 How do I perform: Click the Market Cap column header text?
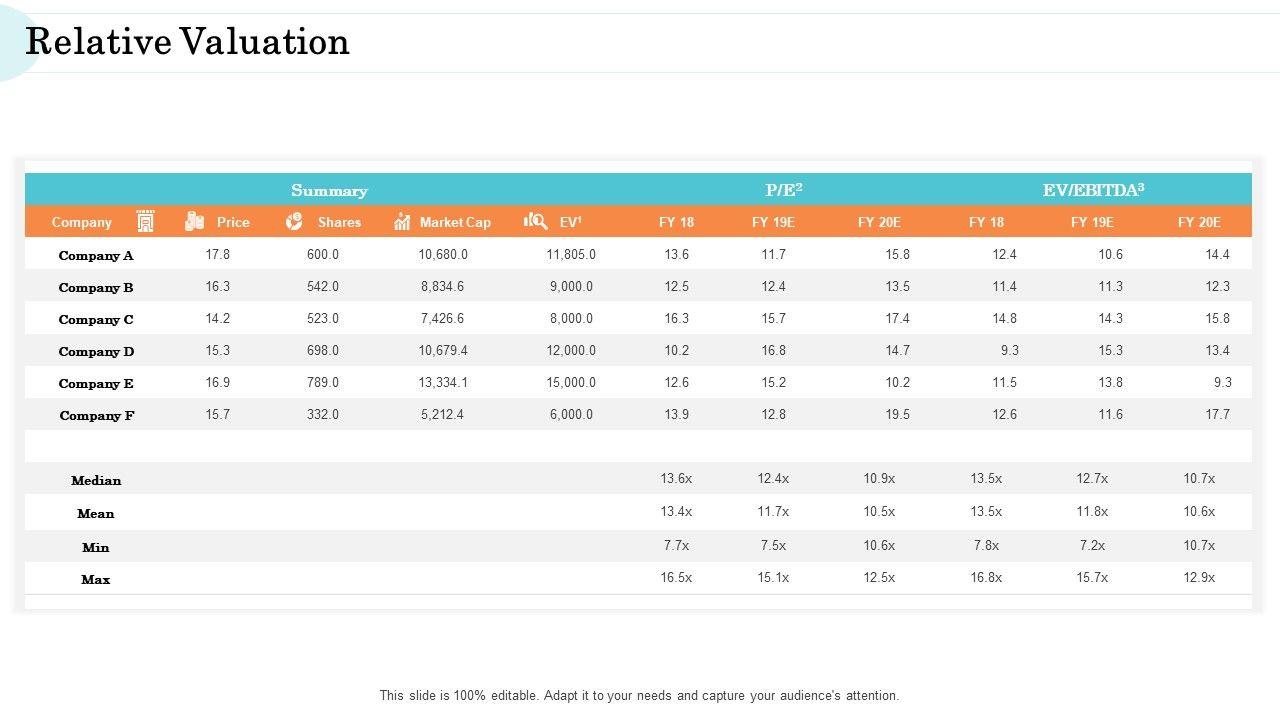(455, 222)
